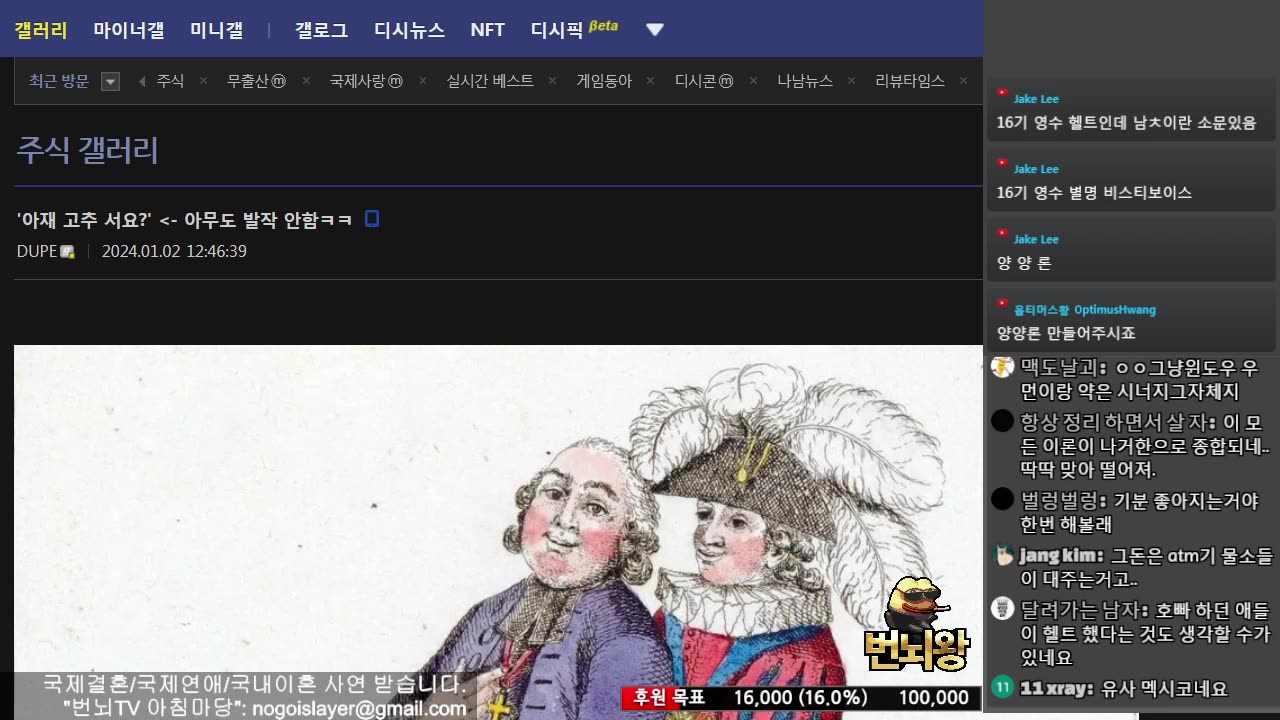
Task: Click the email nogoislayer@gmail.com text
Action: pos(359,708)
